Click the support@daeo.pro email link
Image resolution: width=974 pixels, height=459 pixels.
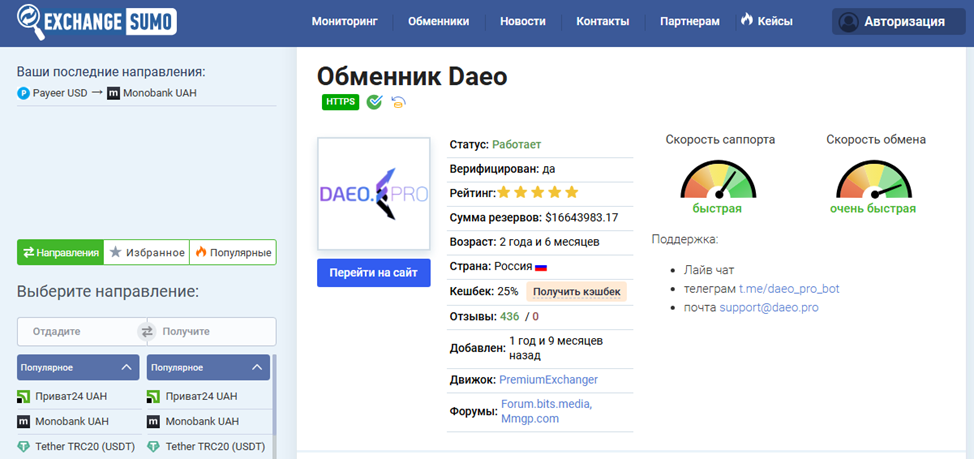pos(769,307)
